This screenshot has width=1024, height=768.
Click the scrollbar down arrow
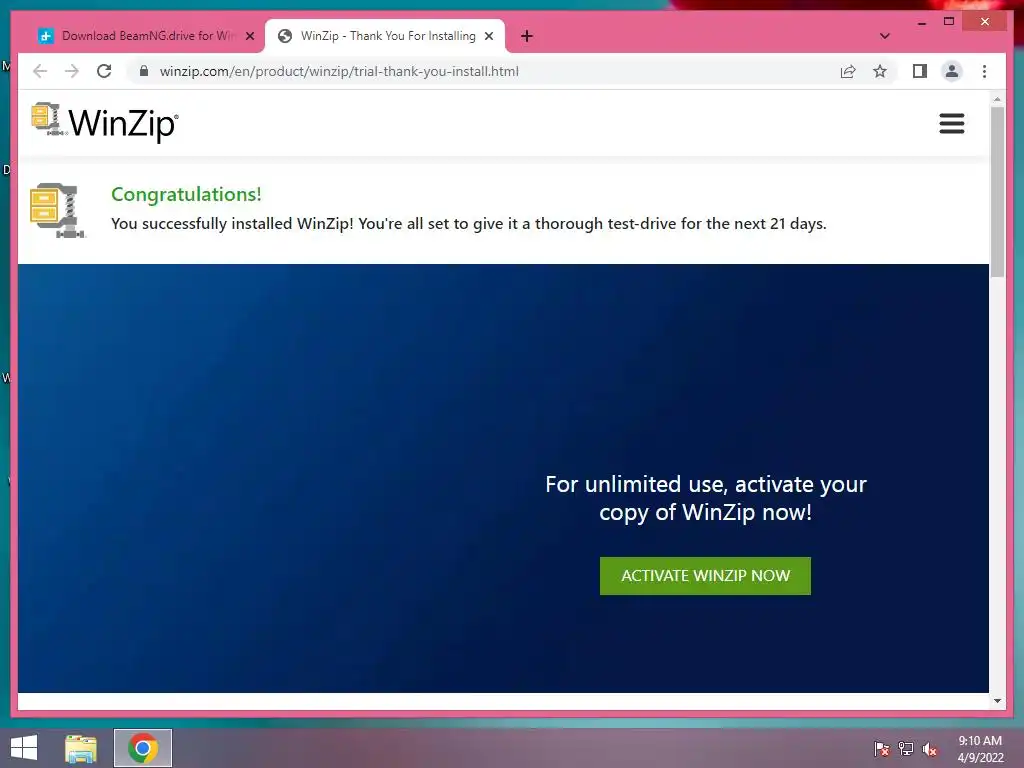(997, 701)
